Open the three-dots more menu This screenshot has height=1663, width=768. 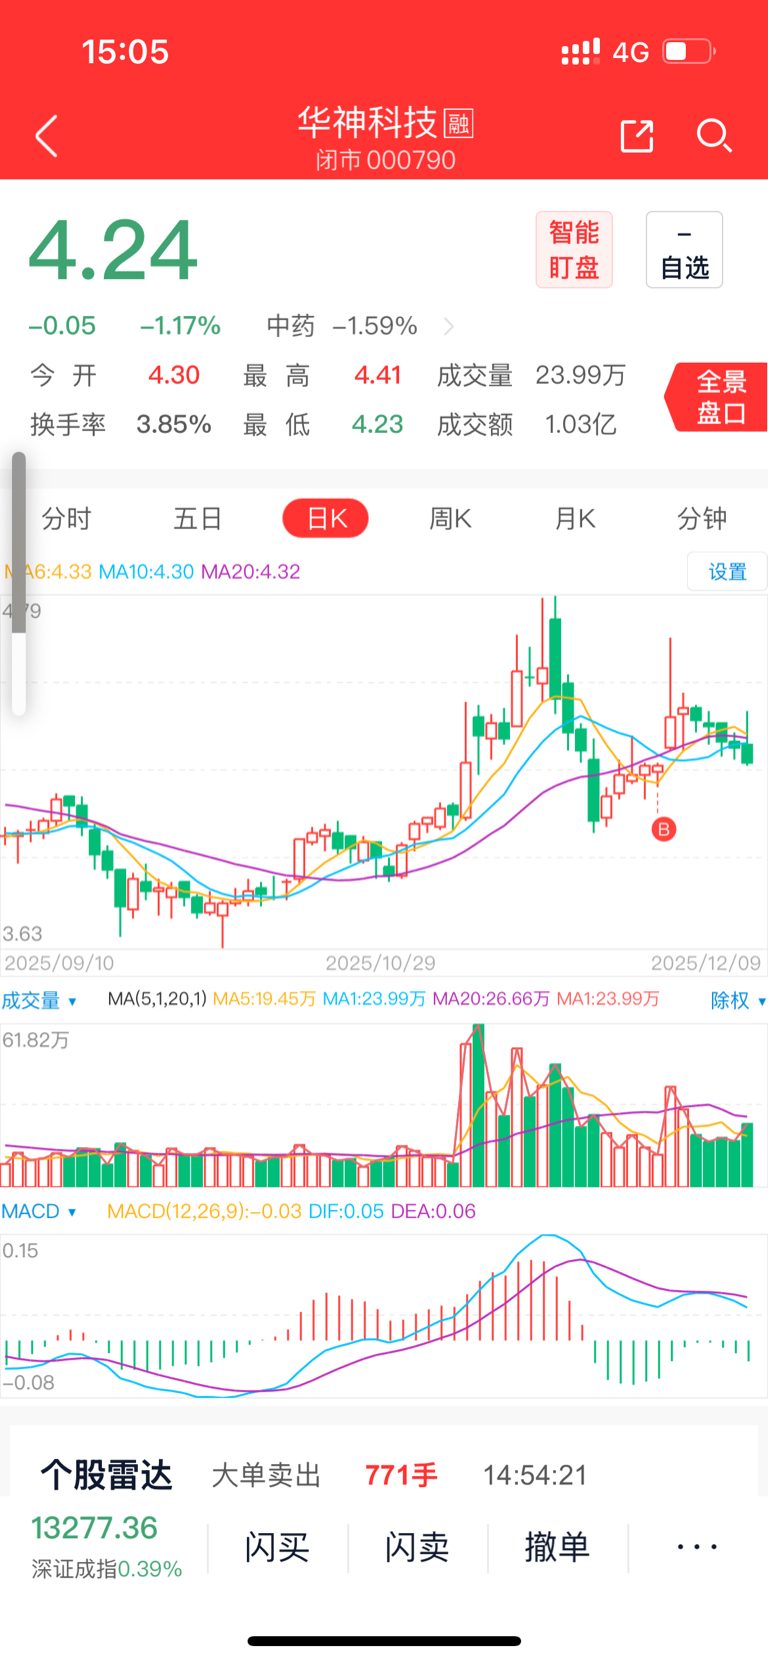coord(697,1547)
